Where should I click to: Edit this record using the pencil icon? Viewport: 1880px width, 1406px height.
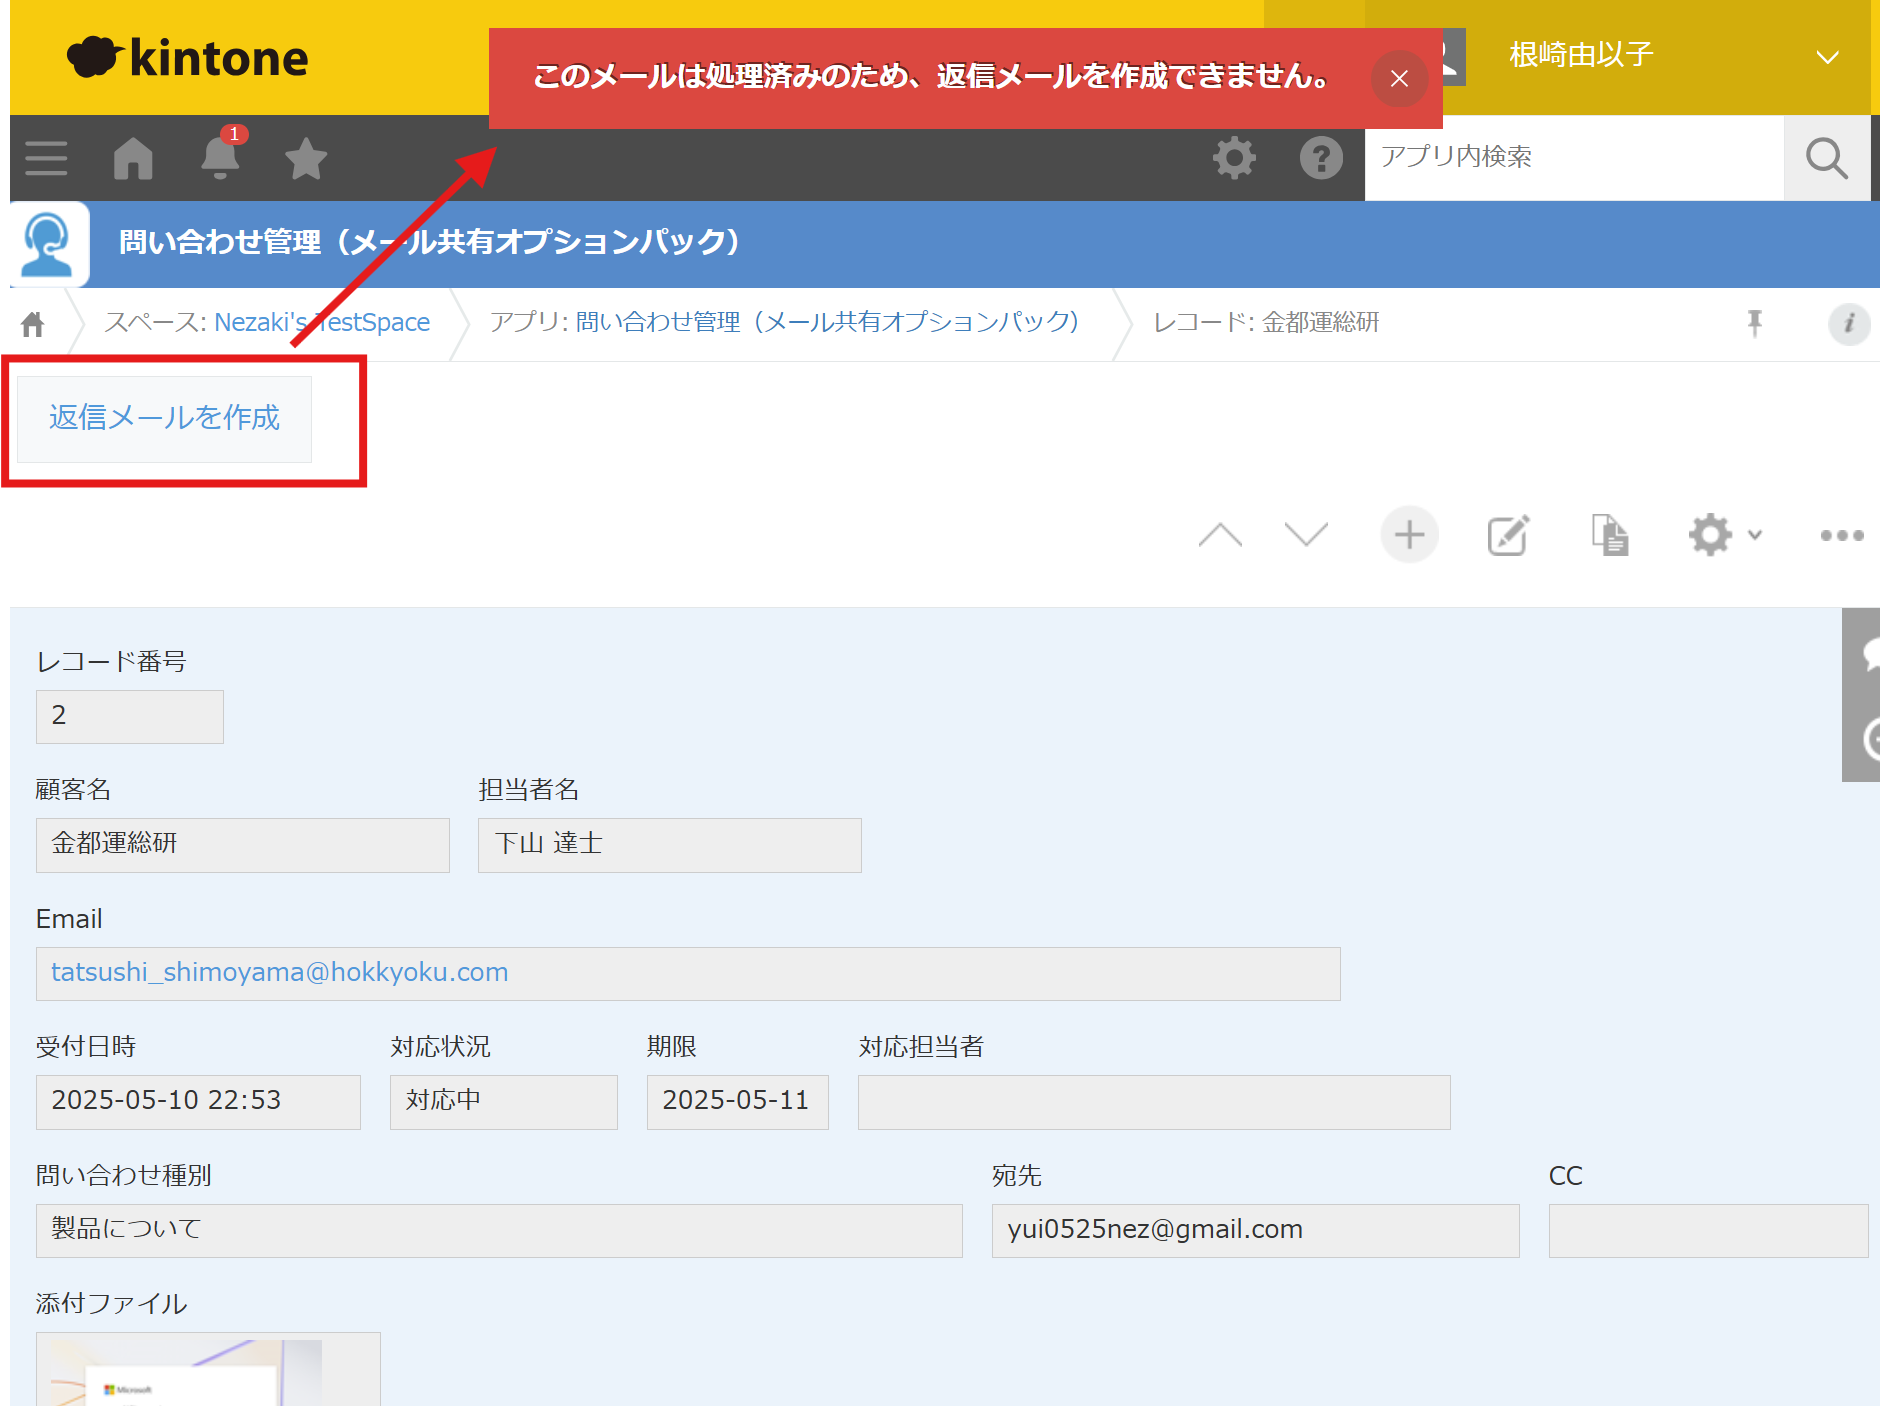pos(1507,535)
